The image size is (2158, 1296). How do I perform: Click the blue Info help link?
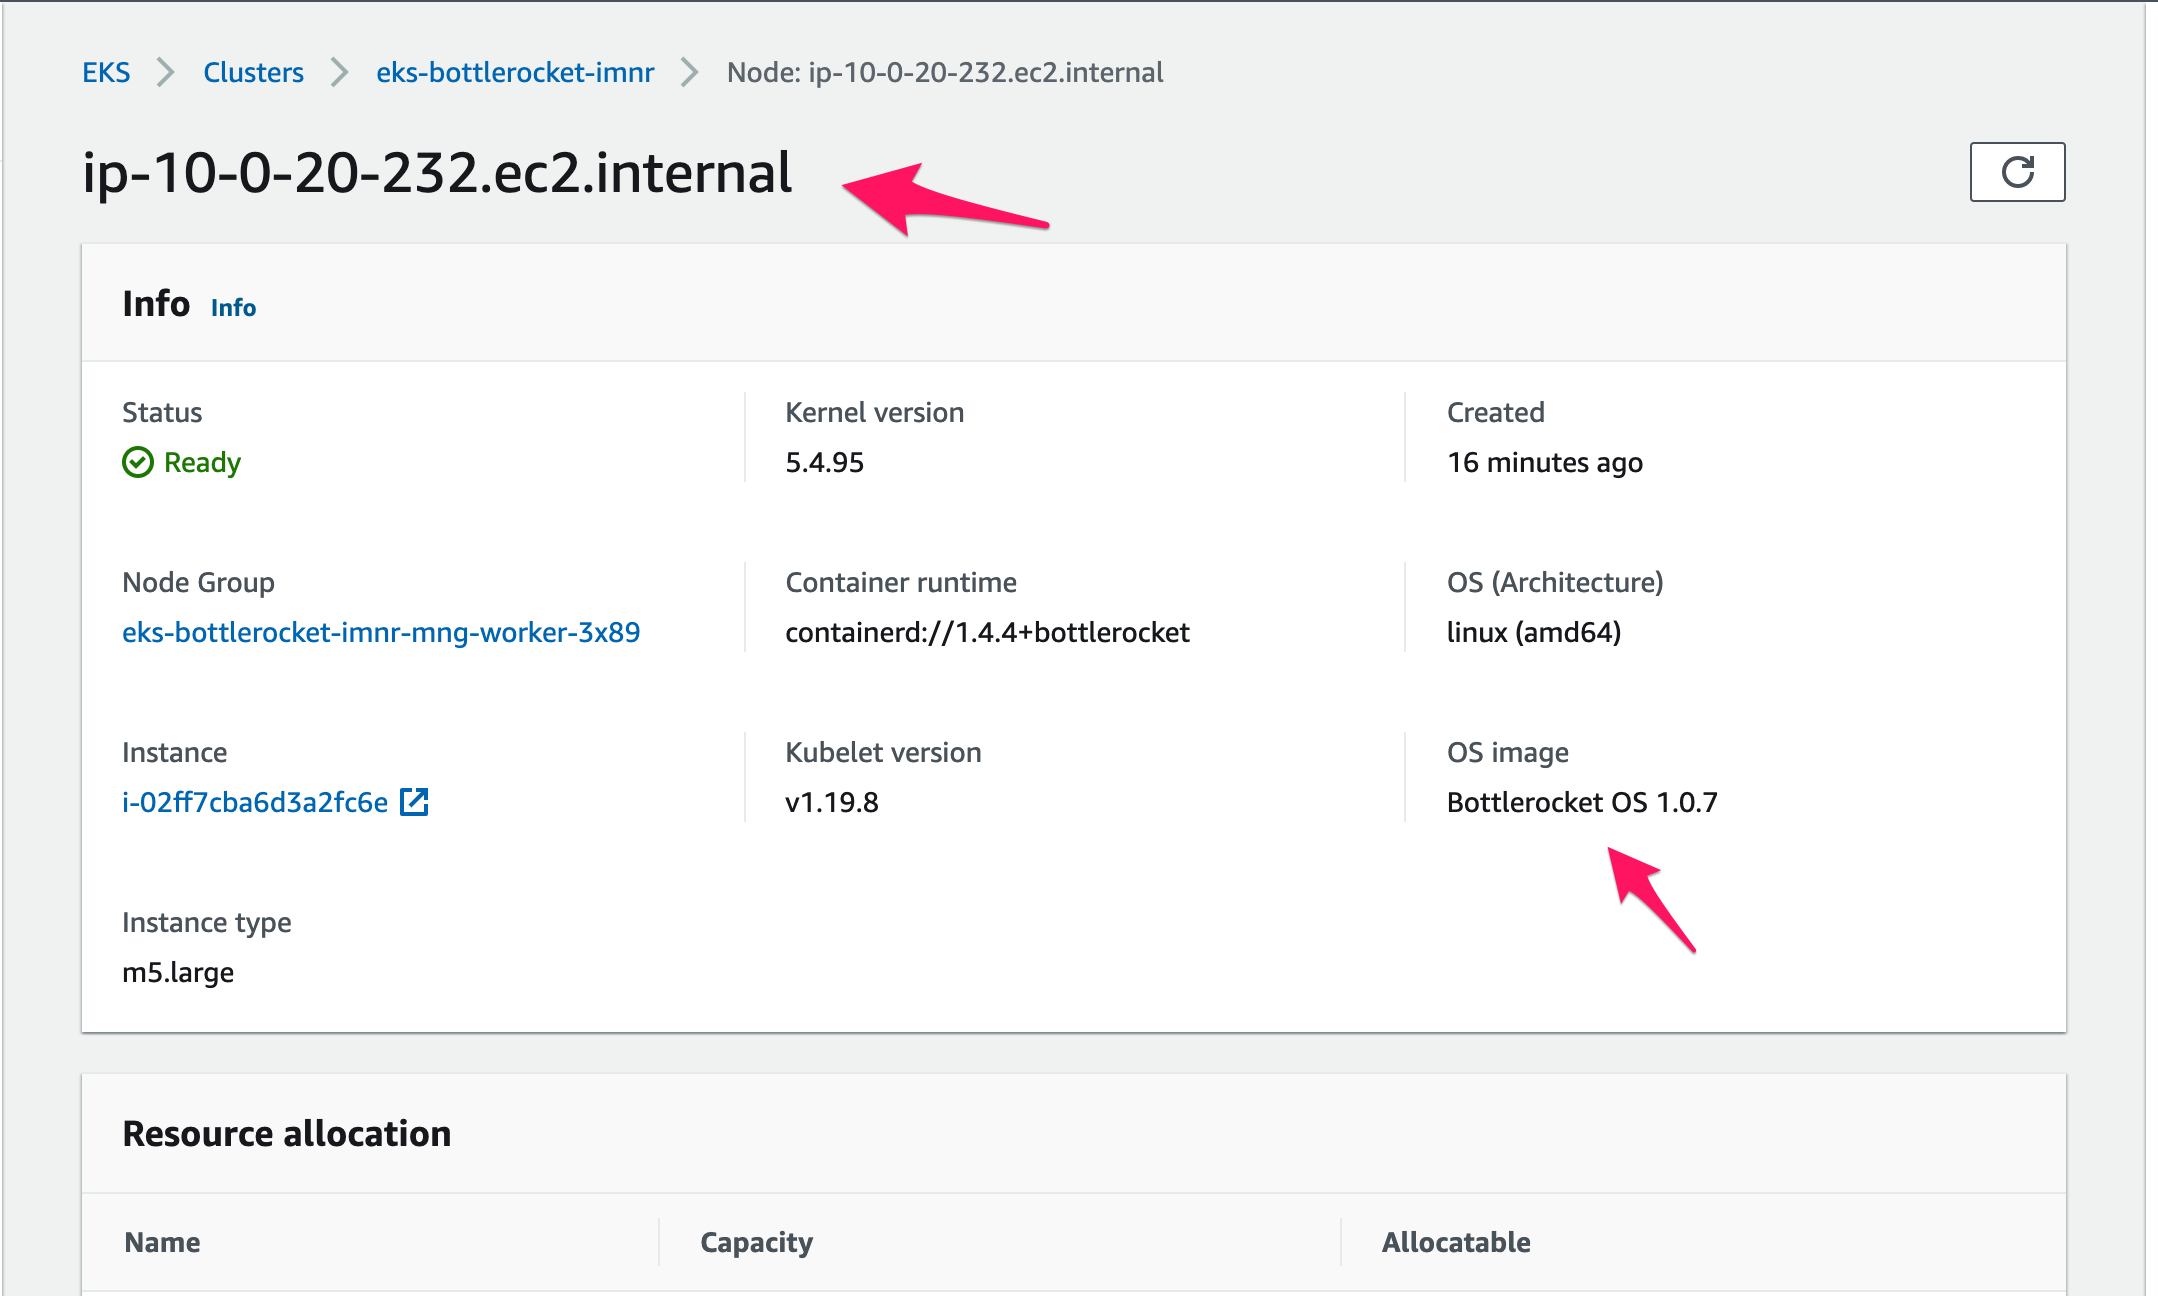(x=233, y=307)
